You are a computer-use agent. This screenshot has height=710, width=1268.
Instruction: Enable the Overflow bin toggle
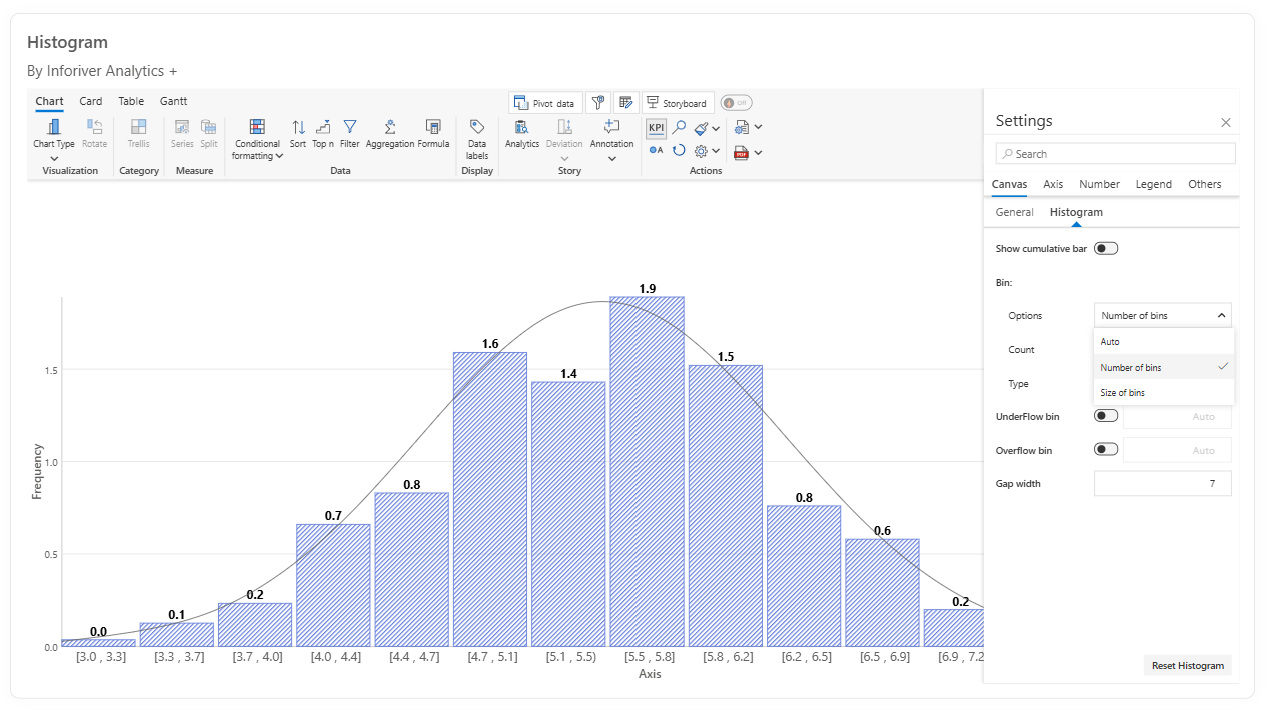click(x=1106, y=450)
